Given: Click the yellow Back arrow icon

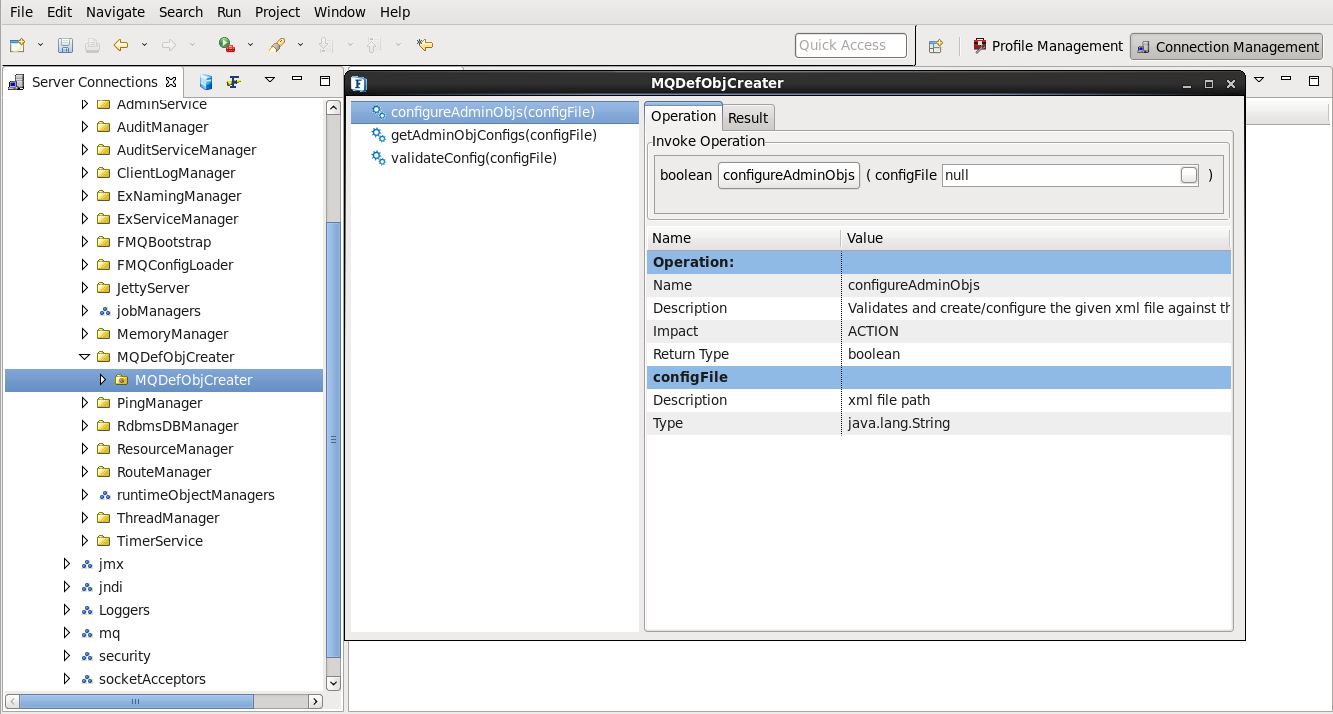Looking at the screenshot, I should [x=121, y=45].
